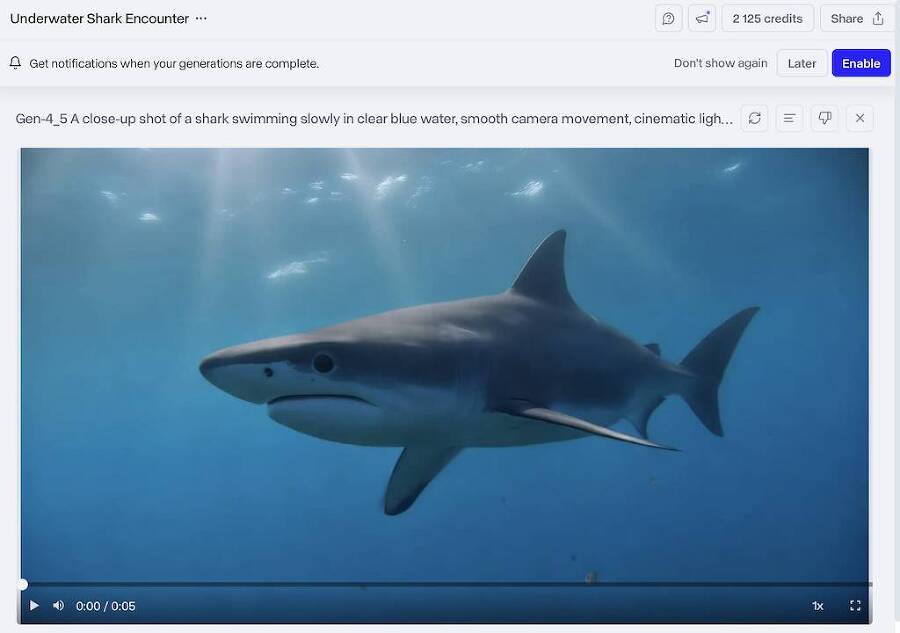900x633 pixels.
Task: Enable generation notifications
Action: coord(861,63)
